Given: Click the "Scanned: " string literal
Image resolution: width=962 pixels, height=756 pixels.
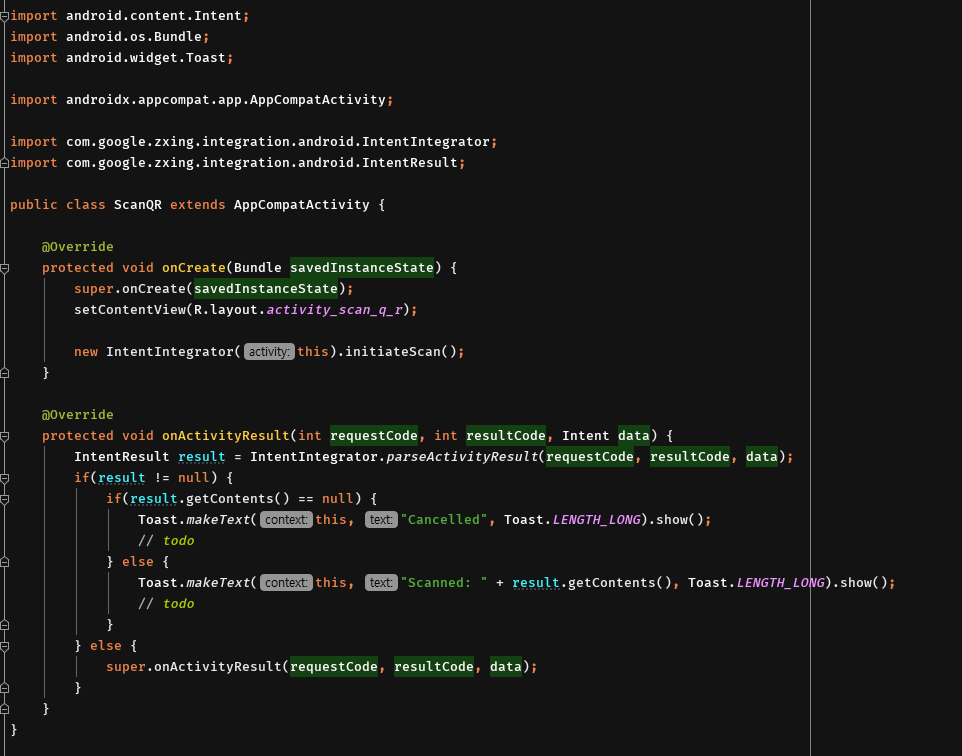Looking at the screenshot, I should click(x=444, y=583).
